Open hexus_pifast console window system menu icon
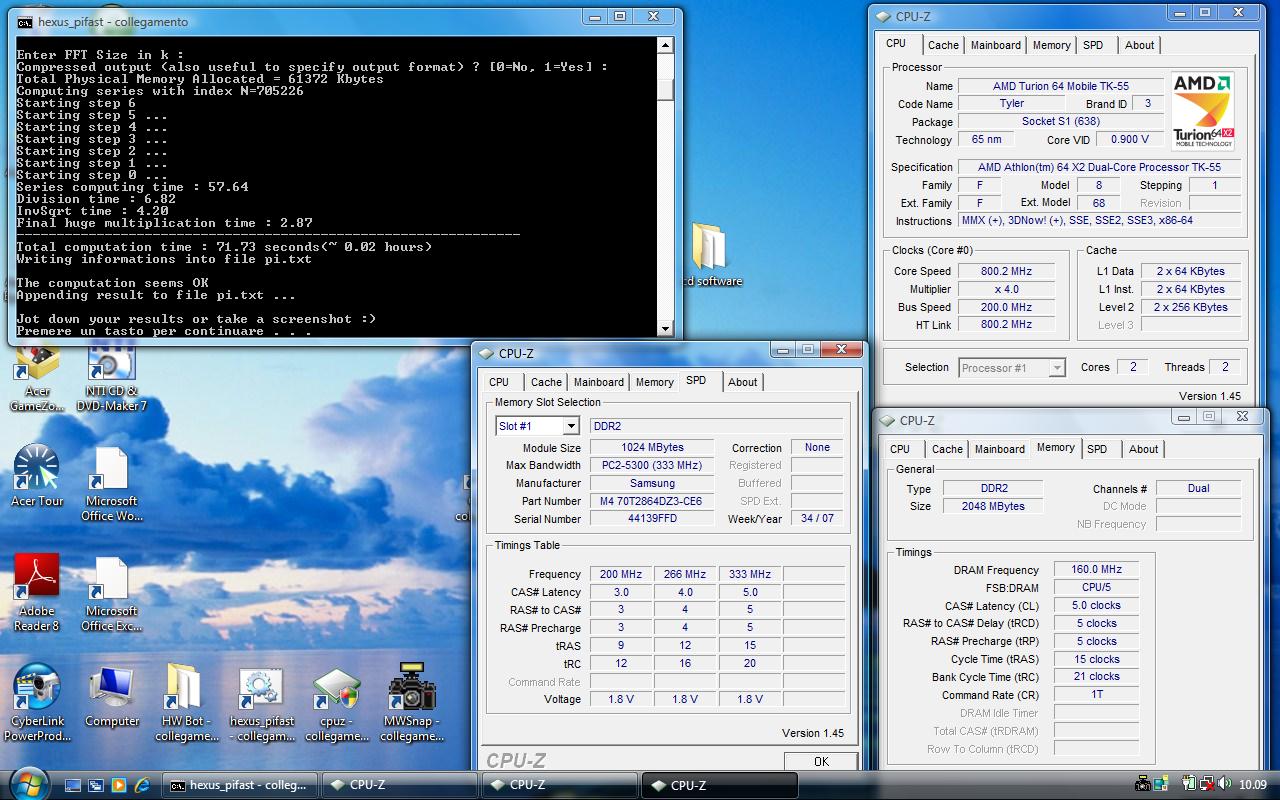The height and width of the screenshot is (800, 1280). pos(24,21)
